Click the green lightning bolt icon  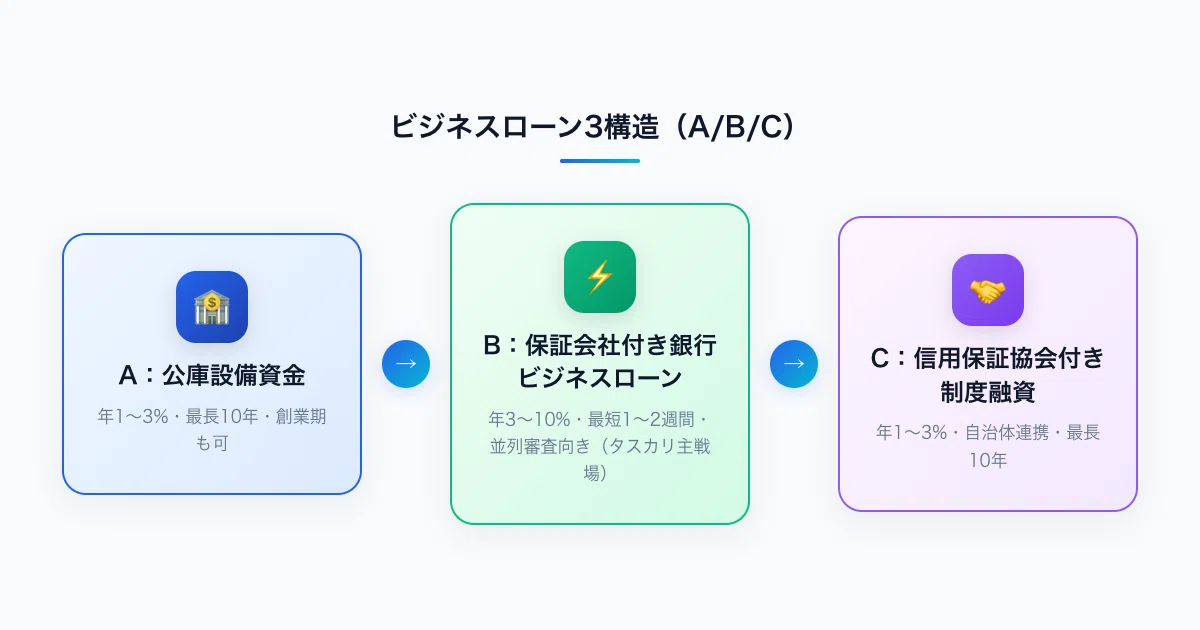[600, 277]
